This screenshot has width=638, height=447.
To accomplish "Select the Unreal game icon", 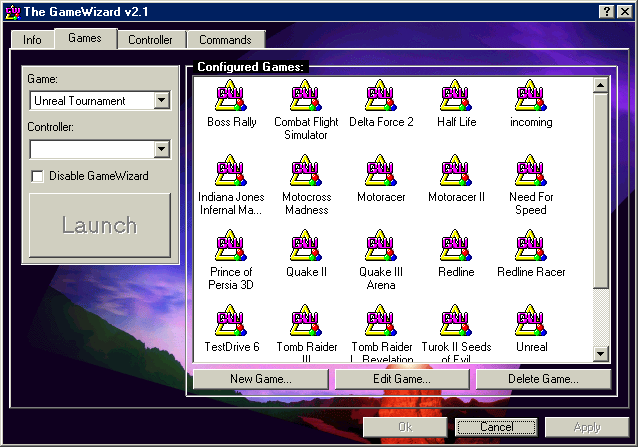I will click(x=531, y=320).
